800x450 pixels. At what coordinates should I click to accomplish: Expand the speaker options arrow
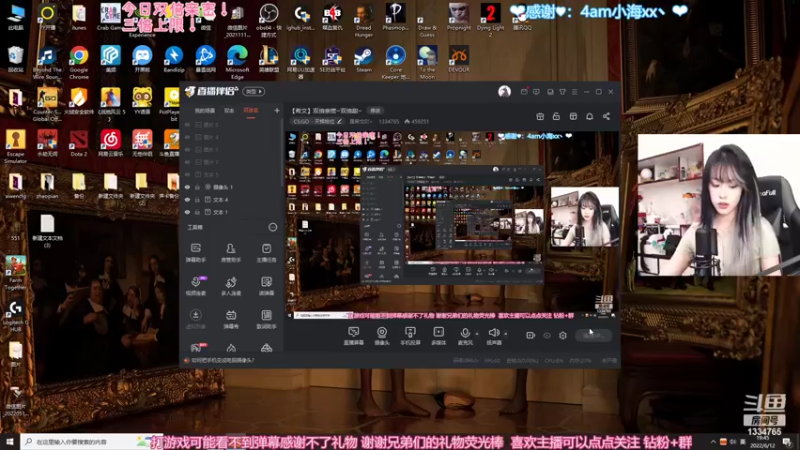pos(506,334)
